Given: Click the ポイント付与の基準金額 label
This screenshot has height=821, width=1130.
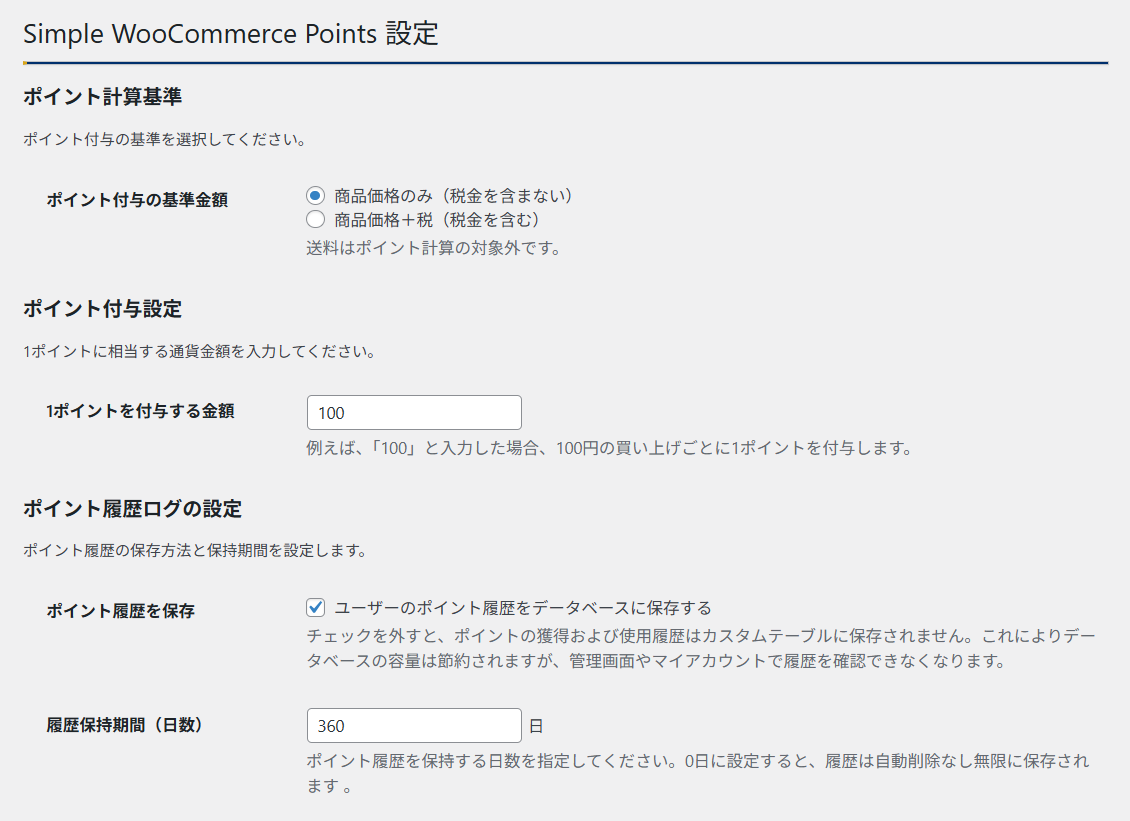Looking at the screenshot, I should [x=137, y=200].
